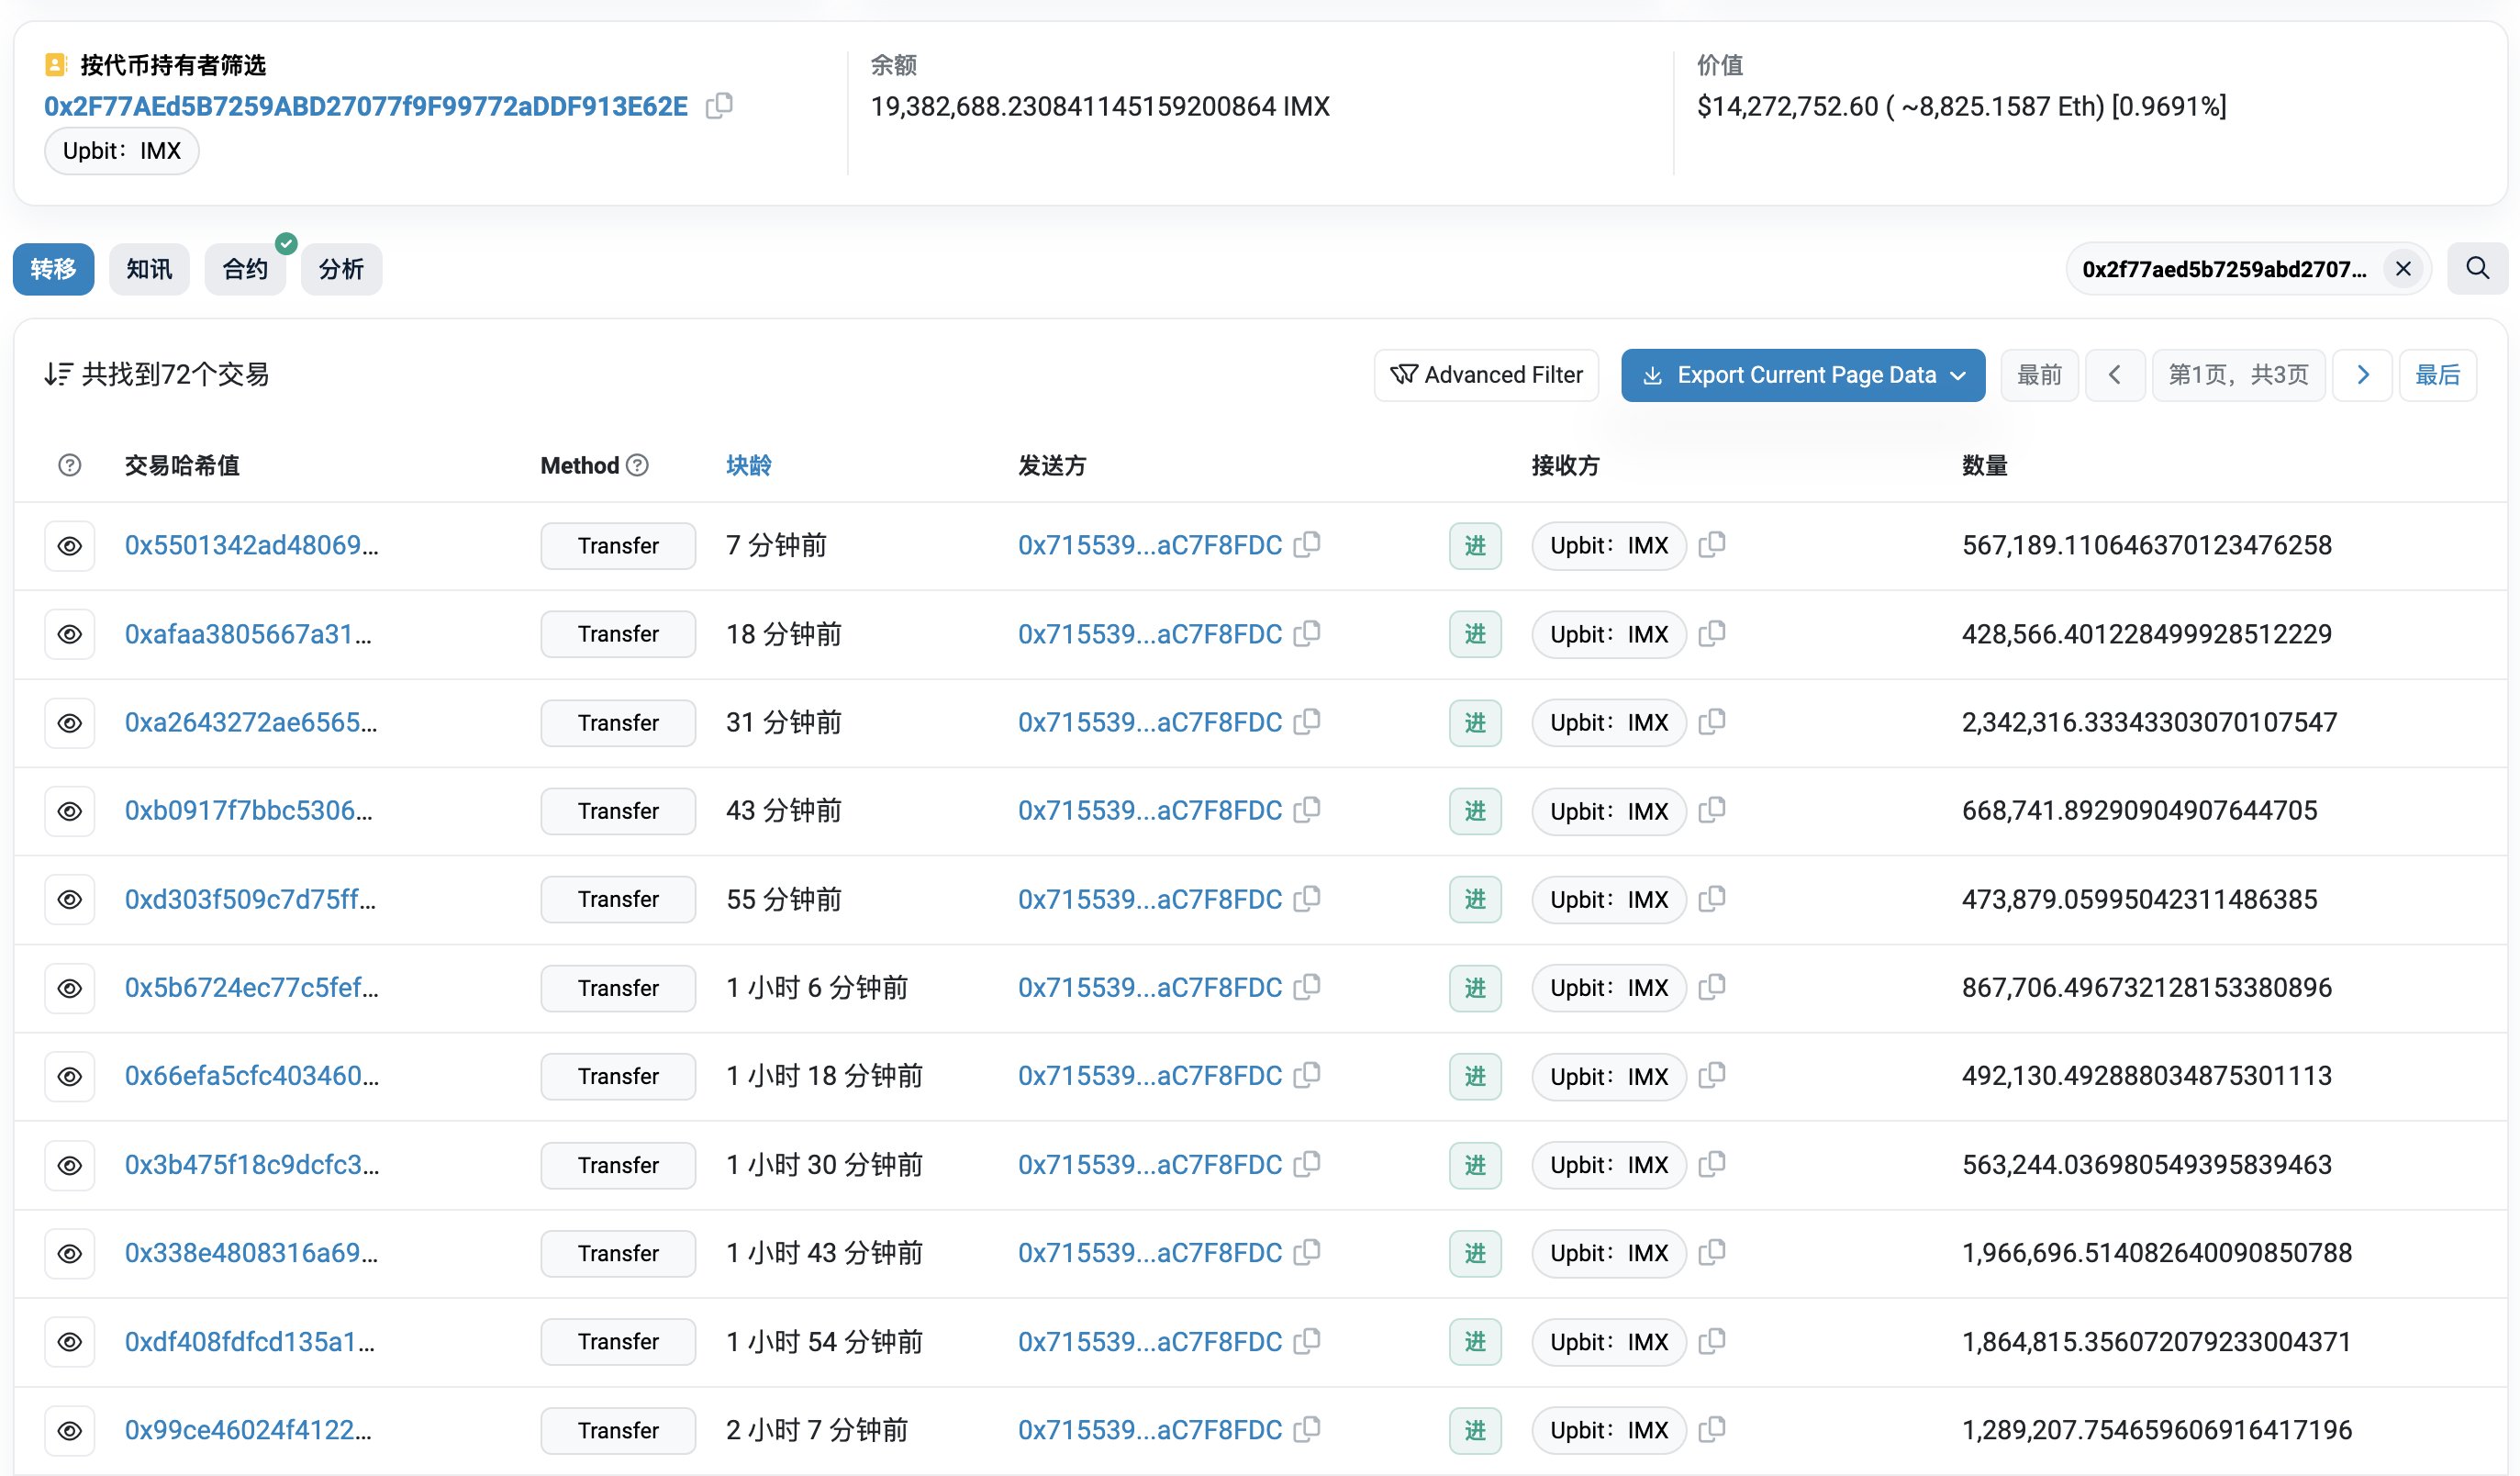
Task: Expand Export Current Page Data dropdown
Action: [x=1802, y=375]
